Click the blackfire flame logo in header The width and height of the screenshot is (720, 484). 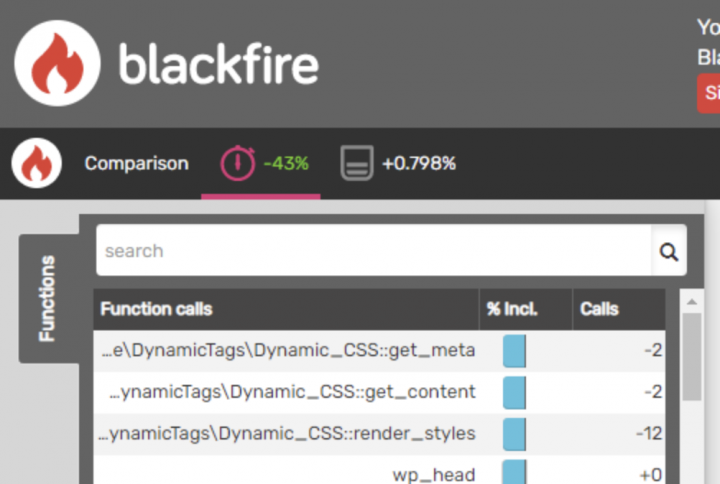57,63
